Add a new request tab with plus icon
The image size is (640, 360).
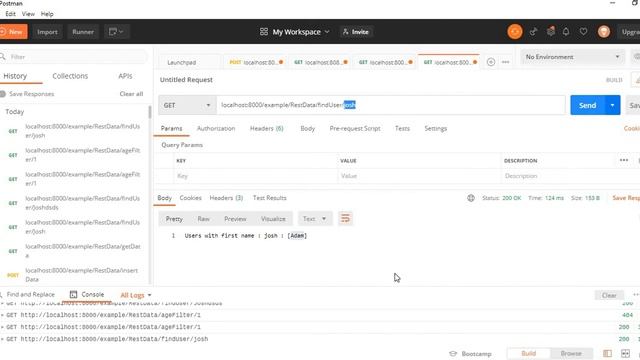[x=491, y=62]
